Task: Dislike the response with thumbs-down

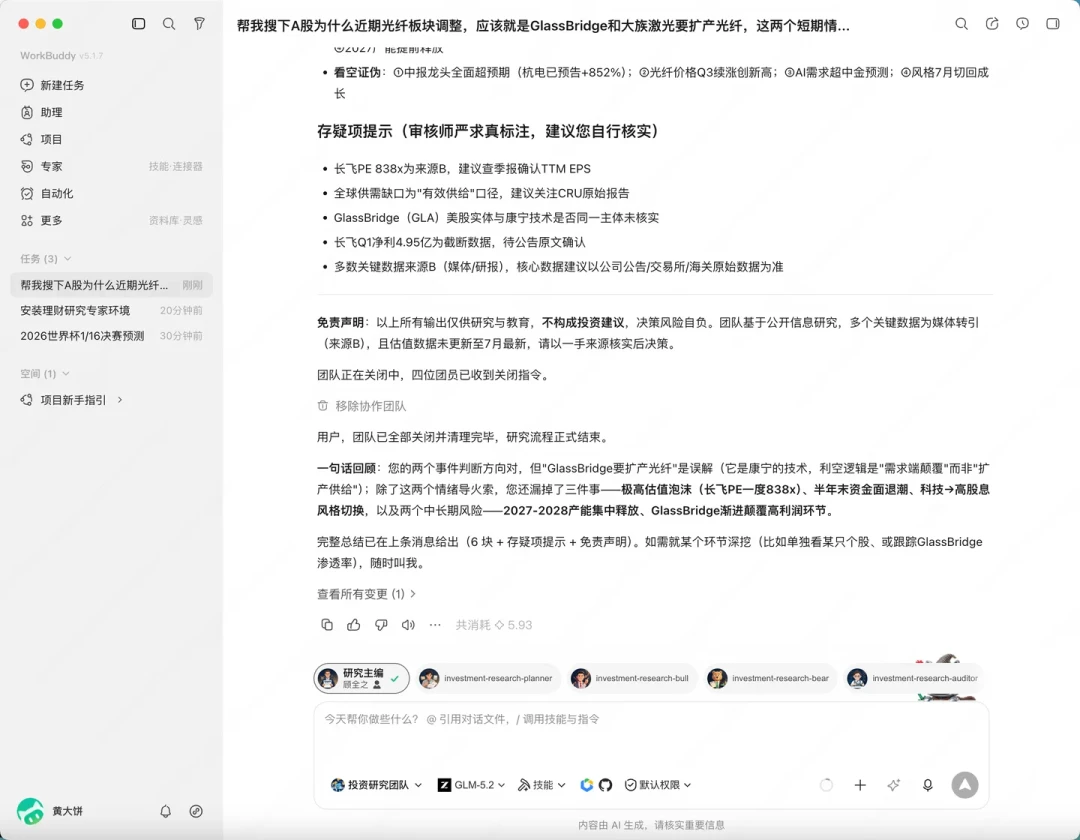Action: [381, 625]
